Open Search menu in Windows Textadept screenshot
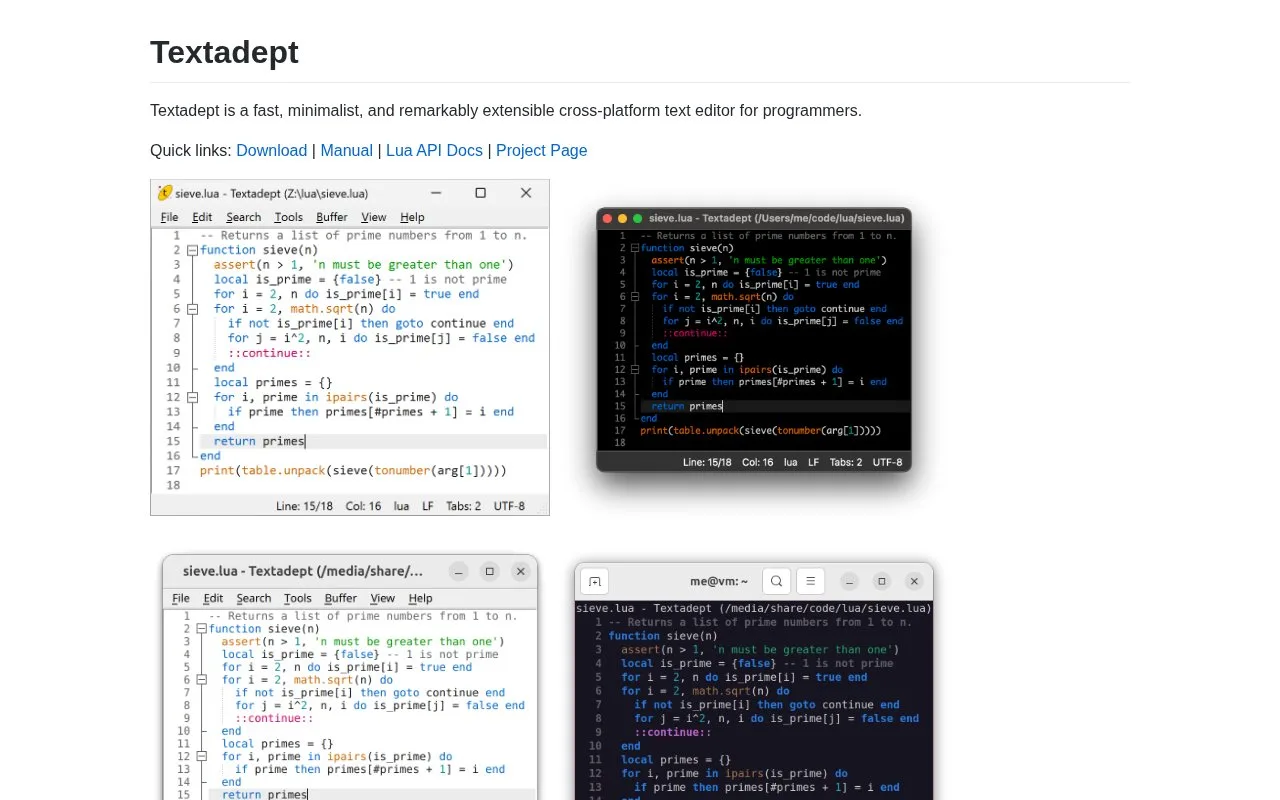Image resolution: width=1280 pixels, height=800 pixels. [x=243, y=217]
